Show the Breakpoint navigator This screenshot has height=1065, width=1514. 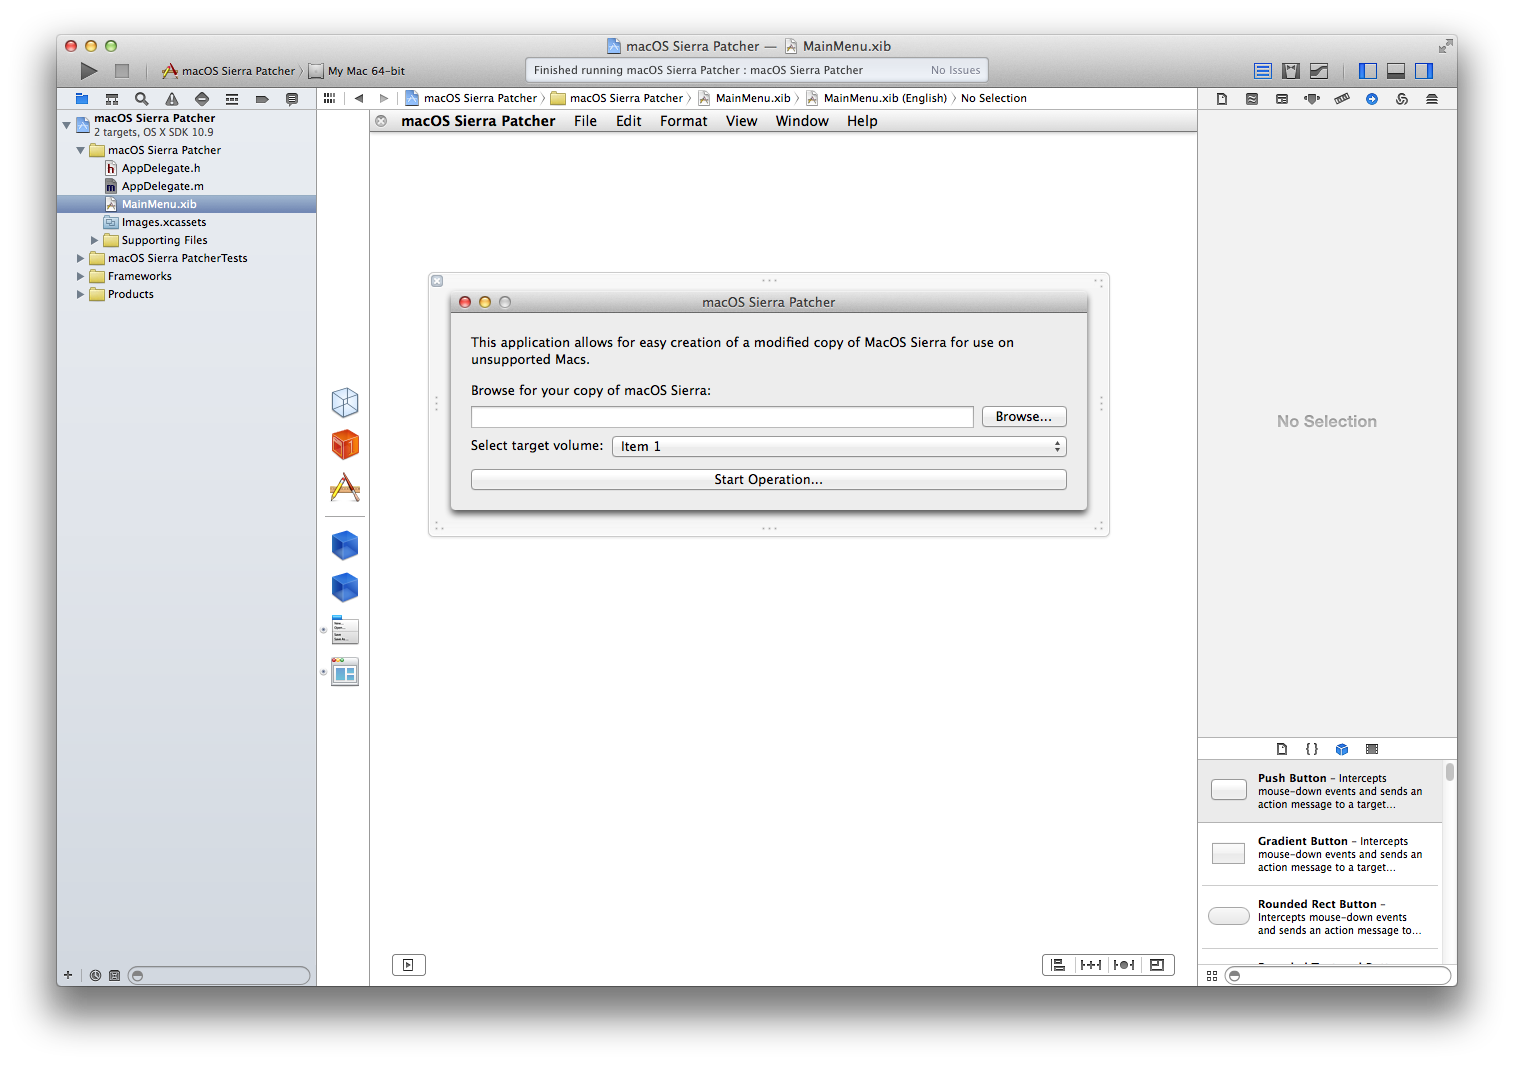[262, 99]
